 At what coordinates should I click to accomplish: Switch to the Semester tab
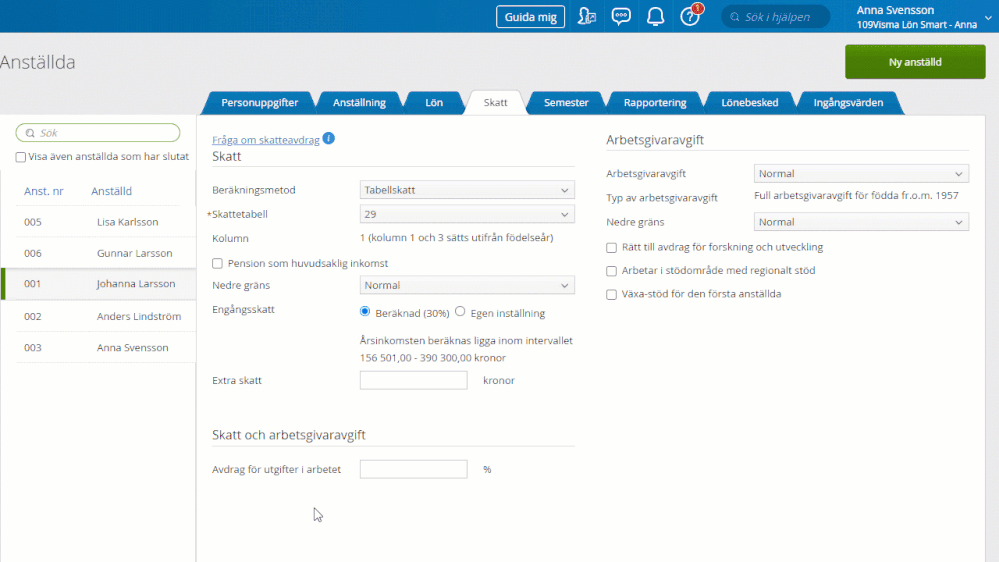[x=566, y=102]
